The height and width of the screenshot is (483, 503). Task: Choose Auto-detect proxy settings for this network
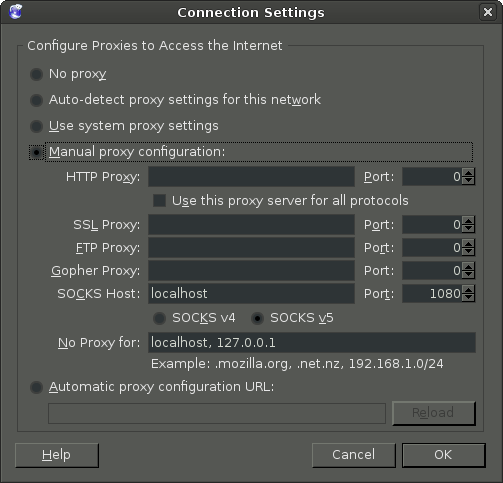pyautogui.click(x=36, y=100)
